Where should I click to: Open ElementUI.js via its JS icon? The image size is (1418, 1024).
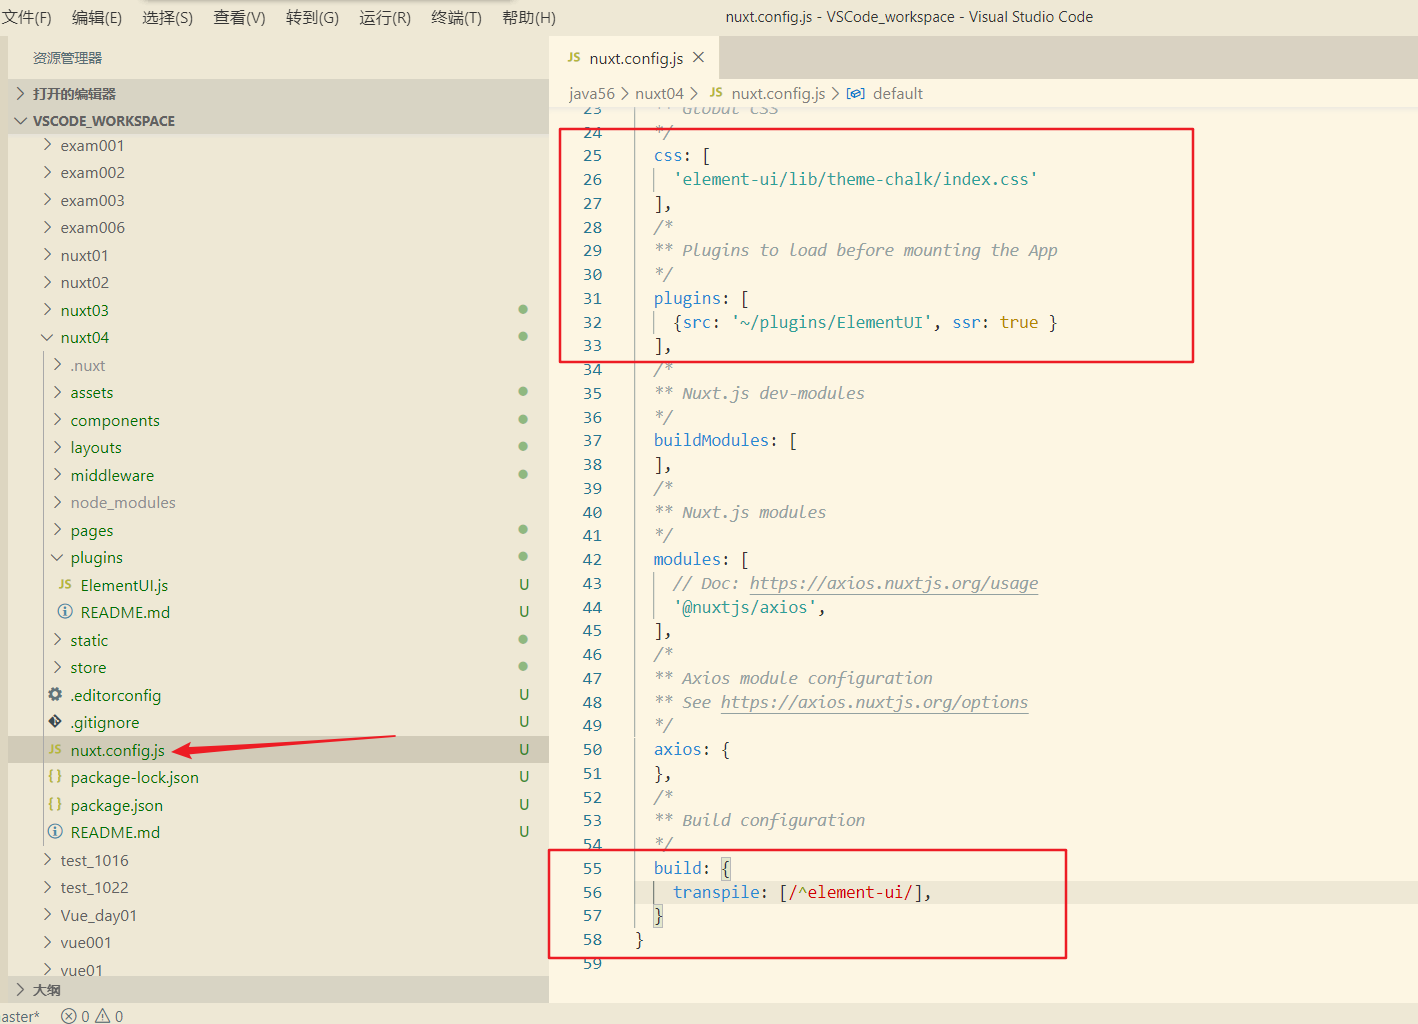[65, 584]
